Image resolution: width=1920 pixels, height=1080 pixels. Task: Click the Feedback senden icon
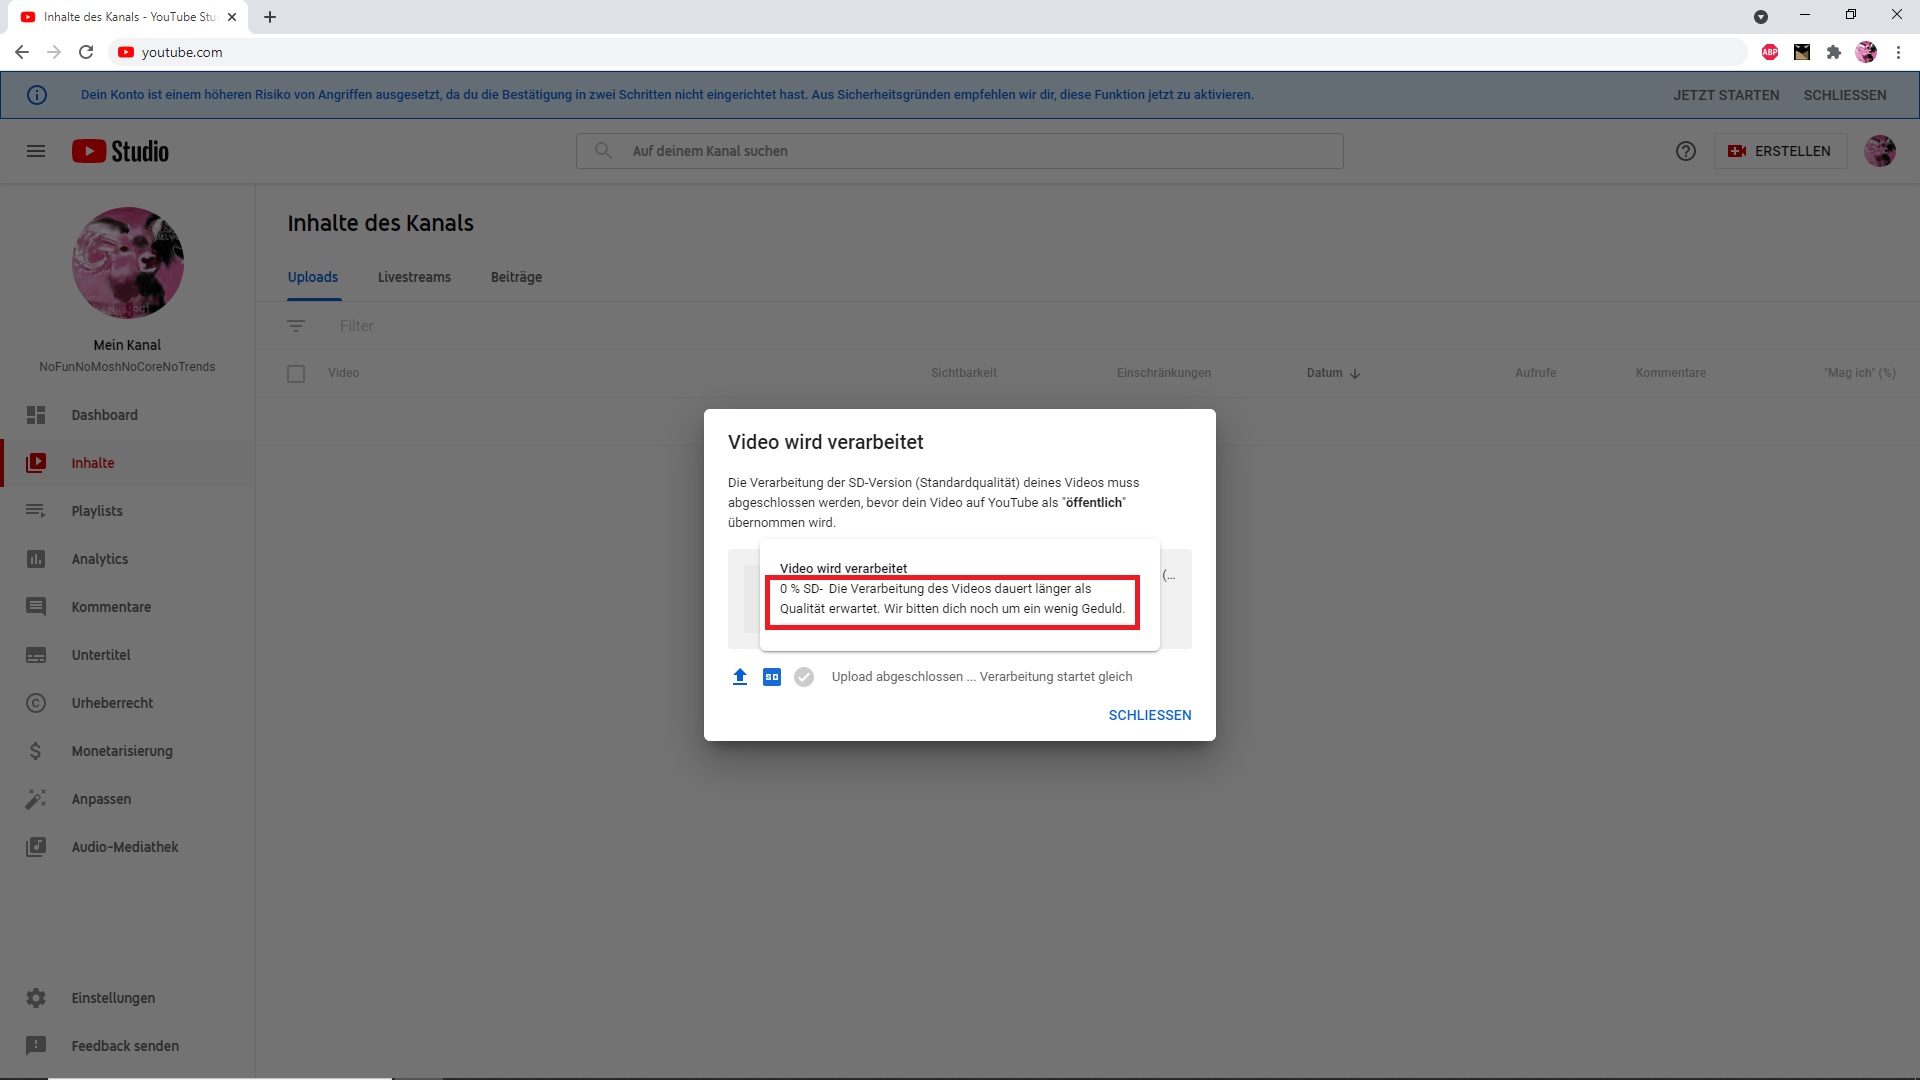[36, 1046]
